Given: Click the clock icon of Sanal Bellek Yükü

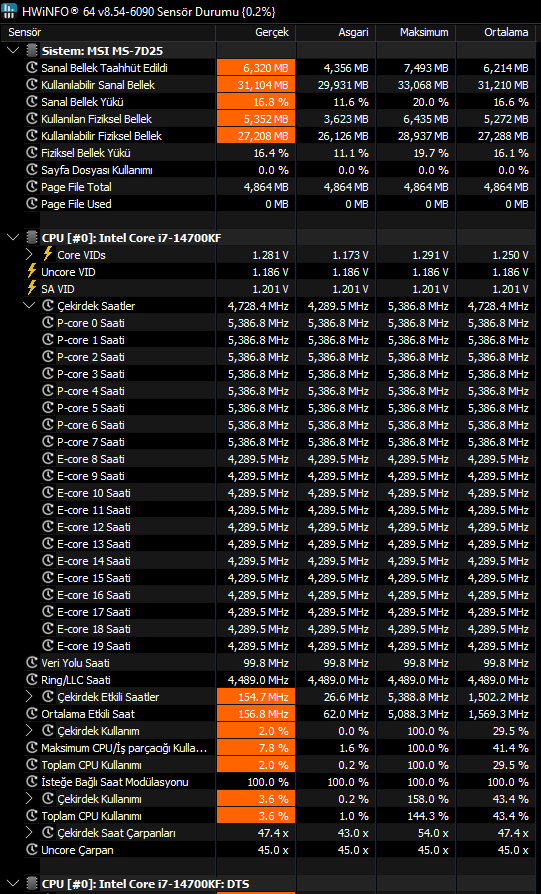Looking at the screenshot, I should click(x=32, y=102).
